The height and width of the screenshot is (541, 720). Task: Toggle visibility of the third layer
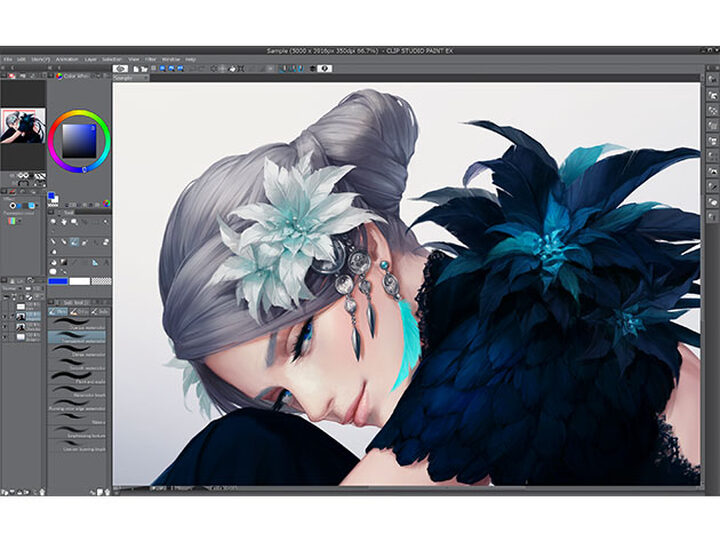(x=6, y=328)
